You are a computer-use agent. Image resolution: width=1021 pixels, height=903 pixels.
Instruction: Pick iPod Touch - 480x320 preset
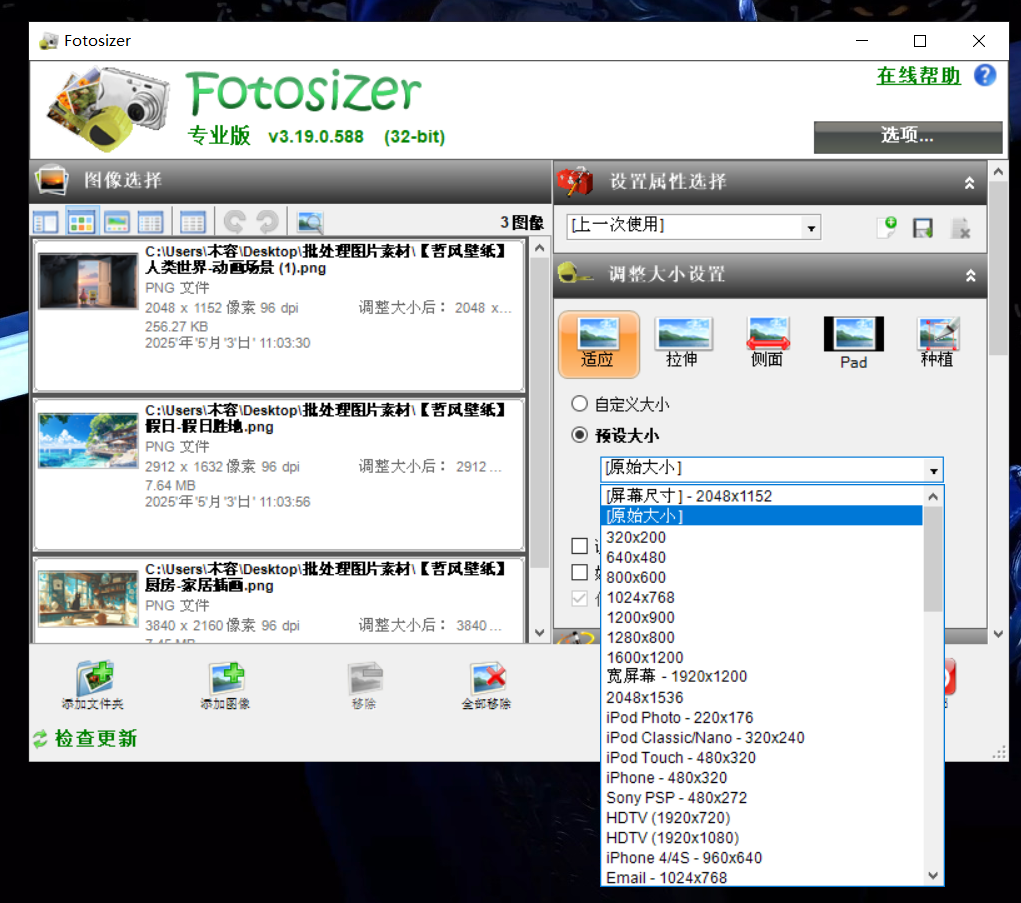[x=761, y=757]
